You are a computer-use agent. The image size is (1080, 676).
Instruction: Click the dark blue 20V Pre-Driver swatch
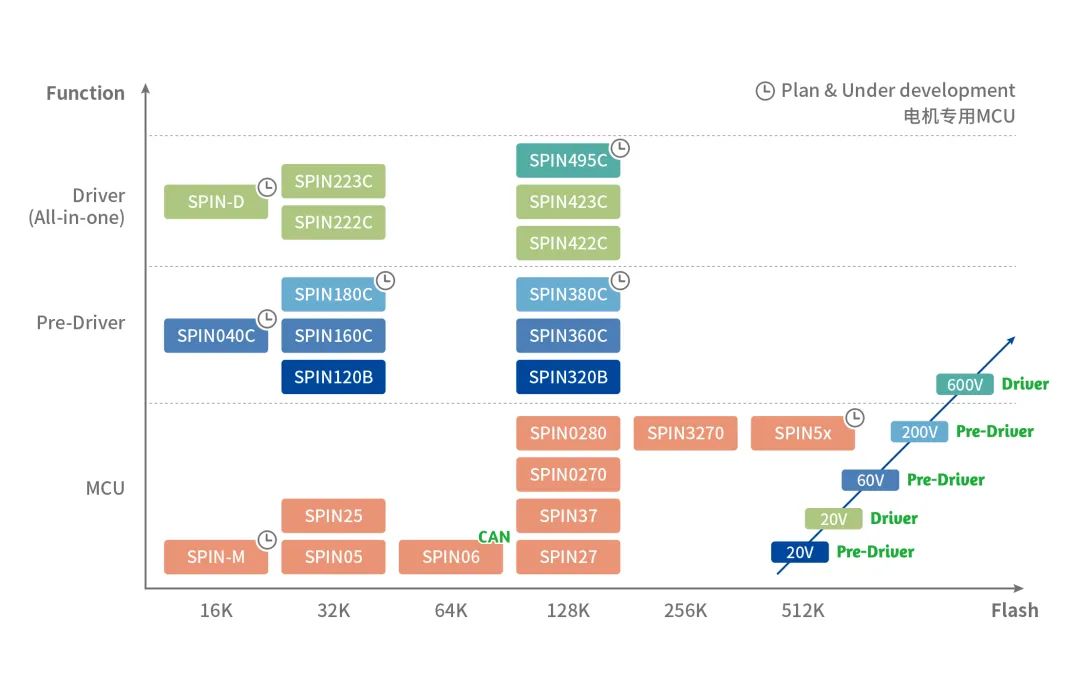tap(800, 552)
